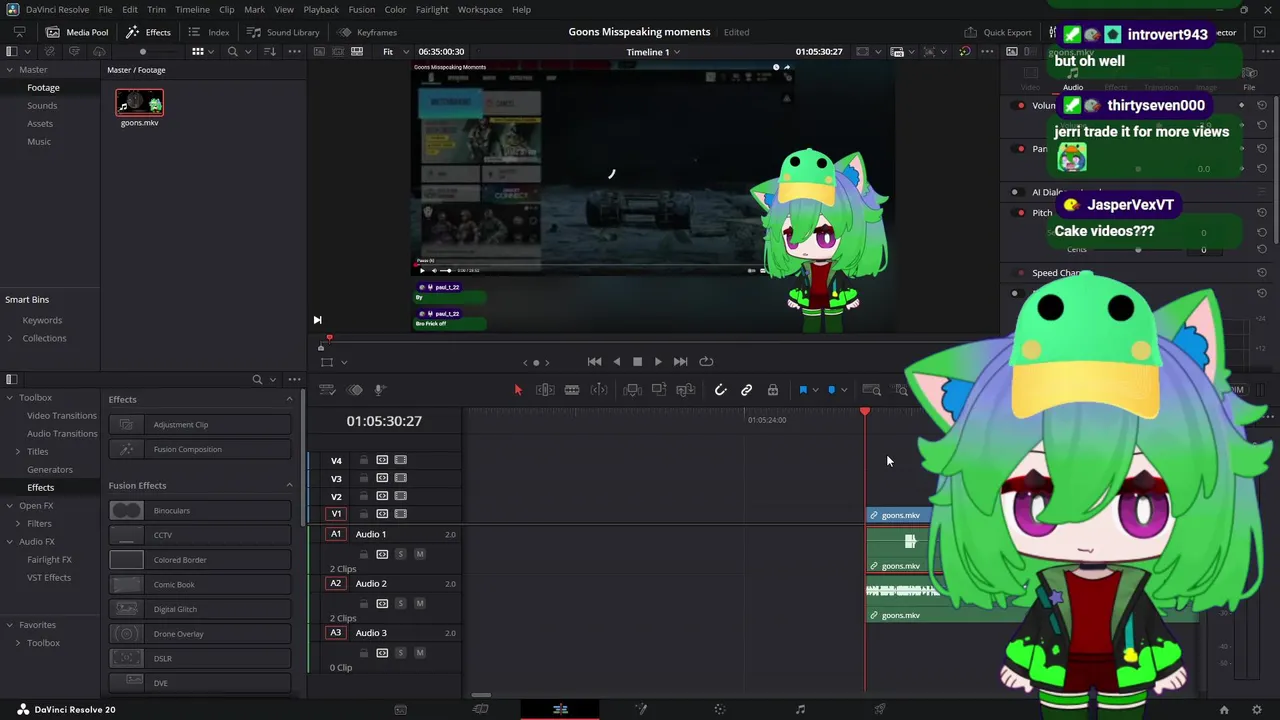Select the arrow Selection Mode tool

point(518,390)
